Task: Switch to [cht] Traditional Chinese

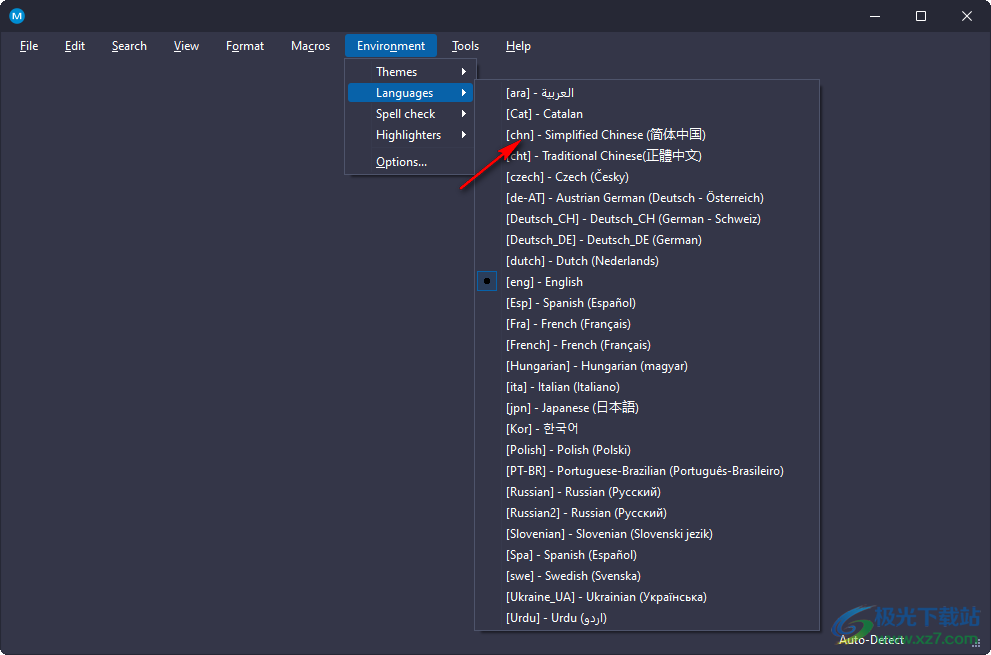Action: pos(647,156)
